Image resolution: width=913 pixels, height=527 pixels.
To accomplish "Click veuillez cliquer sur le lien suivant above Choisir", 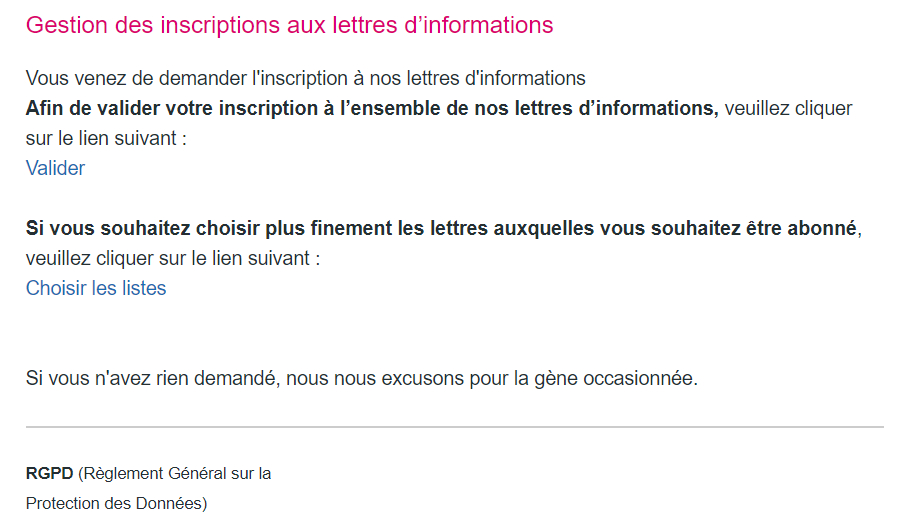I will [x=173, y=258].
